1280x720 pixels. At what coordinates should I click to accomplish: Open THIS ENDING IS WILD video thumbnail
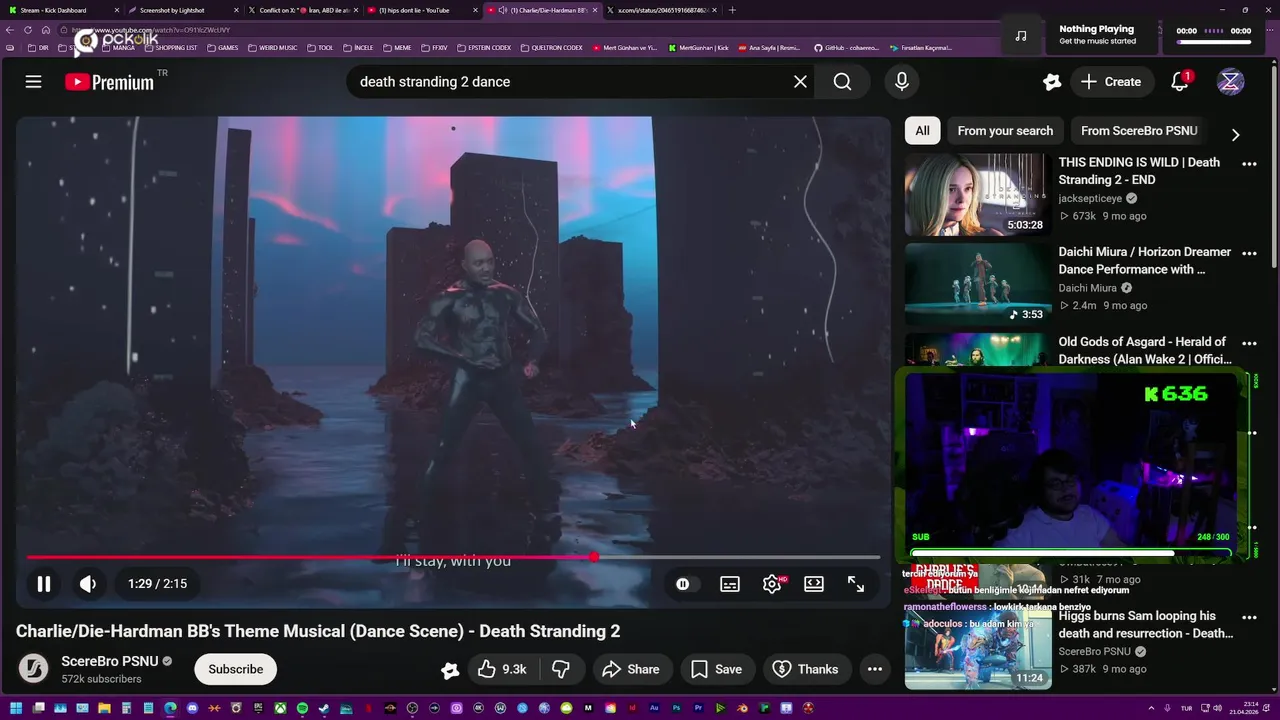(977, 194)
